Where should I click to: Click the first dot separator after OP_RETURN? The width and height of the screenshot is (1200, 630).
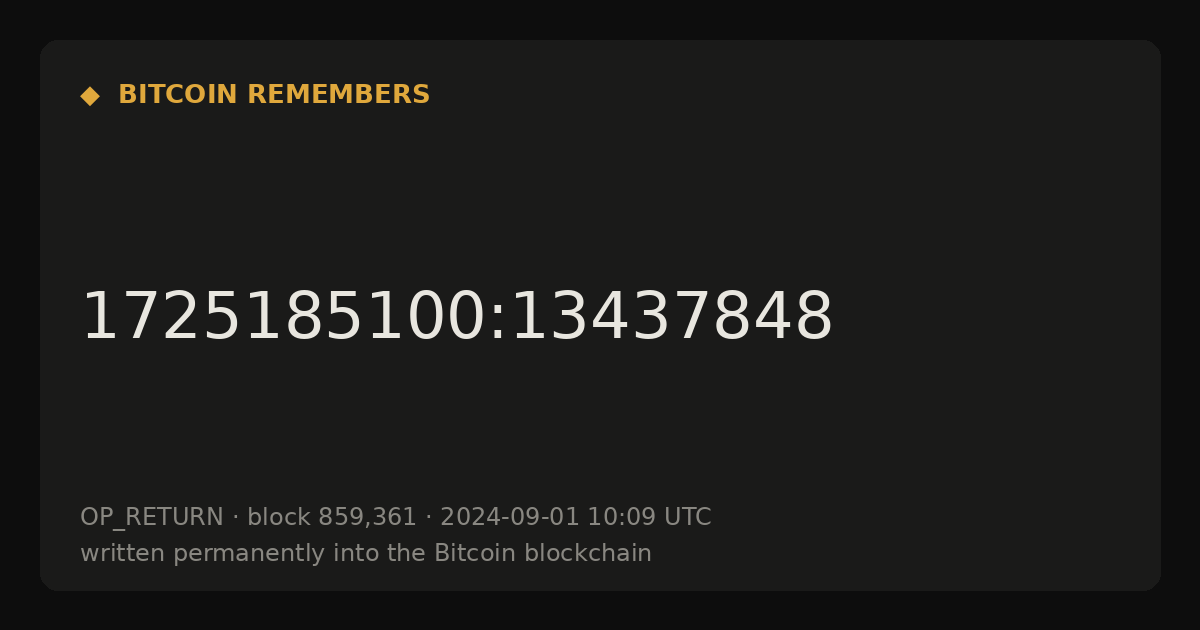(x=235, y=518)
